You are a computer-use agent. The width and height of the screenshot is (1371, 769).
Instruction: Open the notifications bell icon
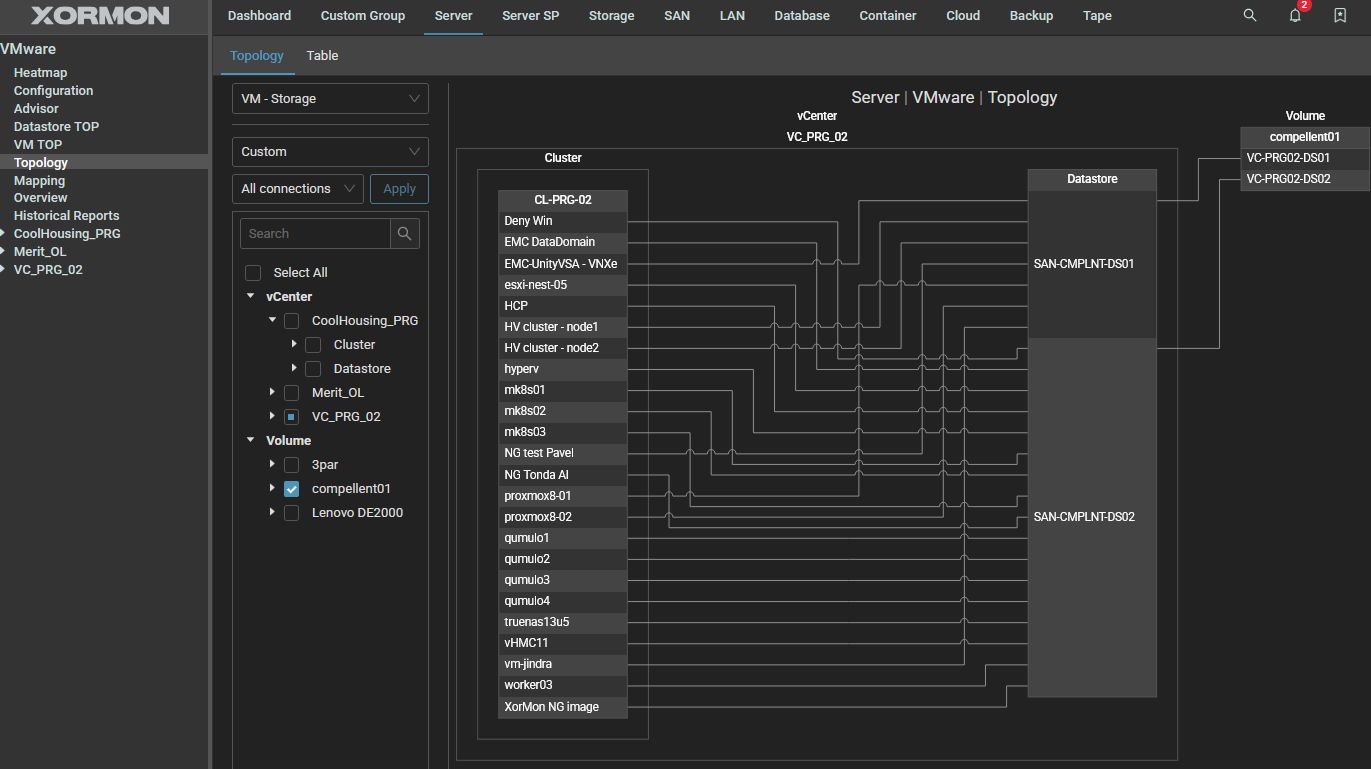(x=1295, y=16)
